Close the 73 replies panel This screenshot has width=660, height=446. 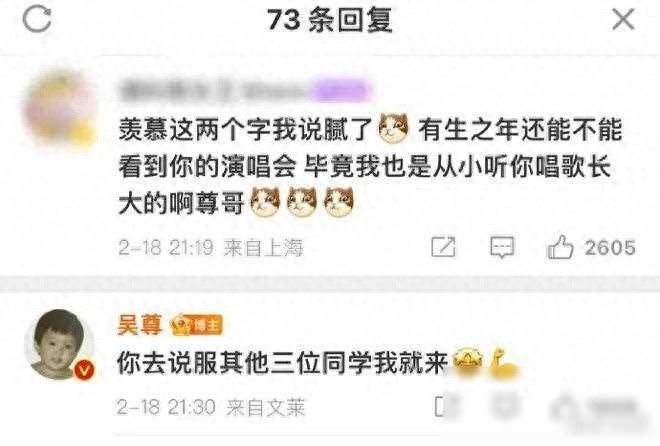tap(623, 19)
